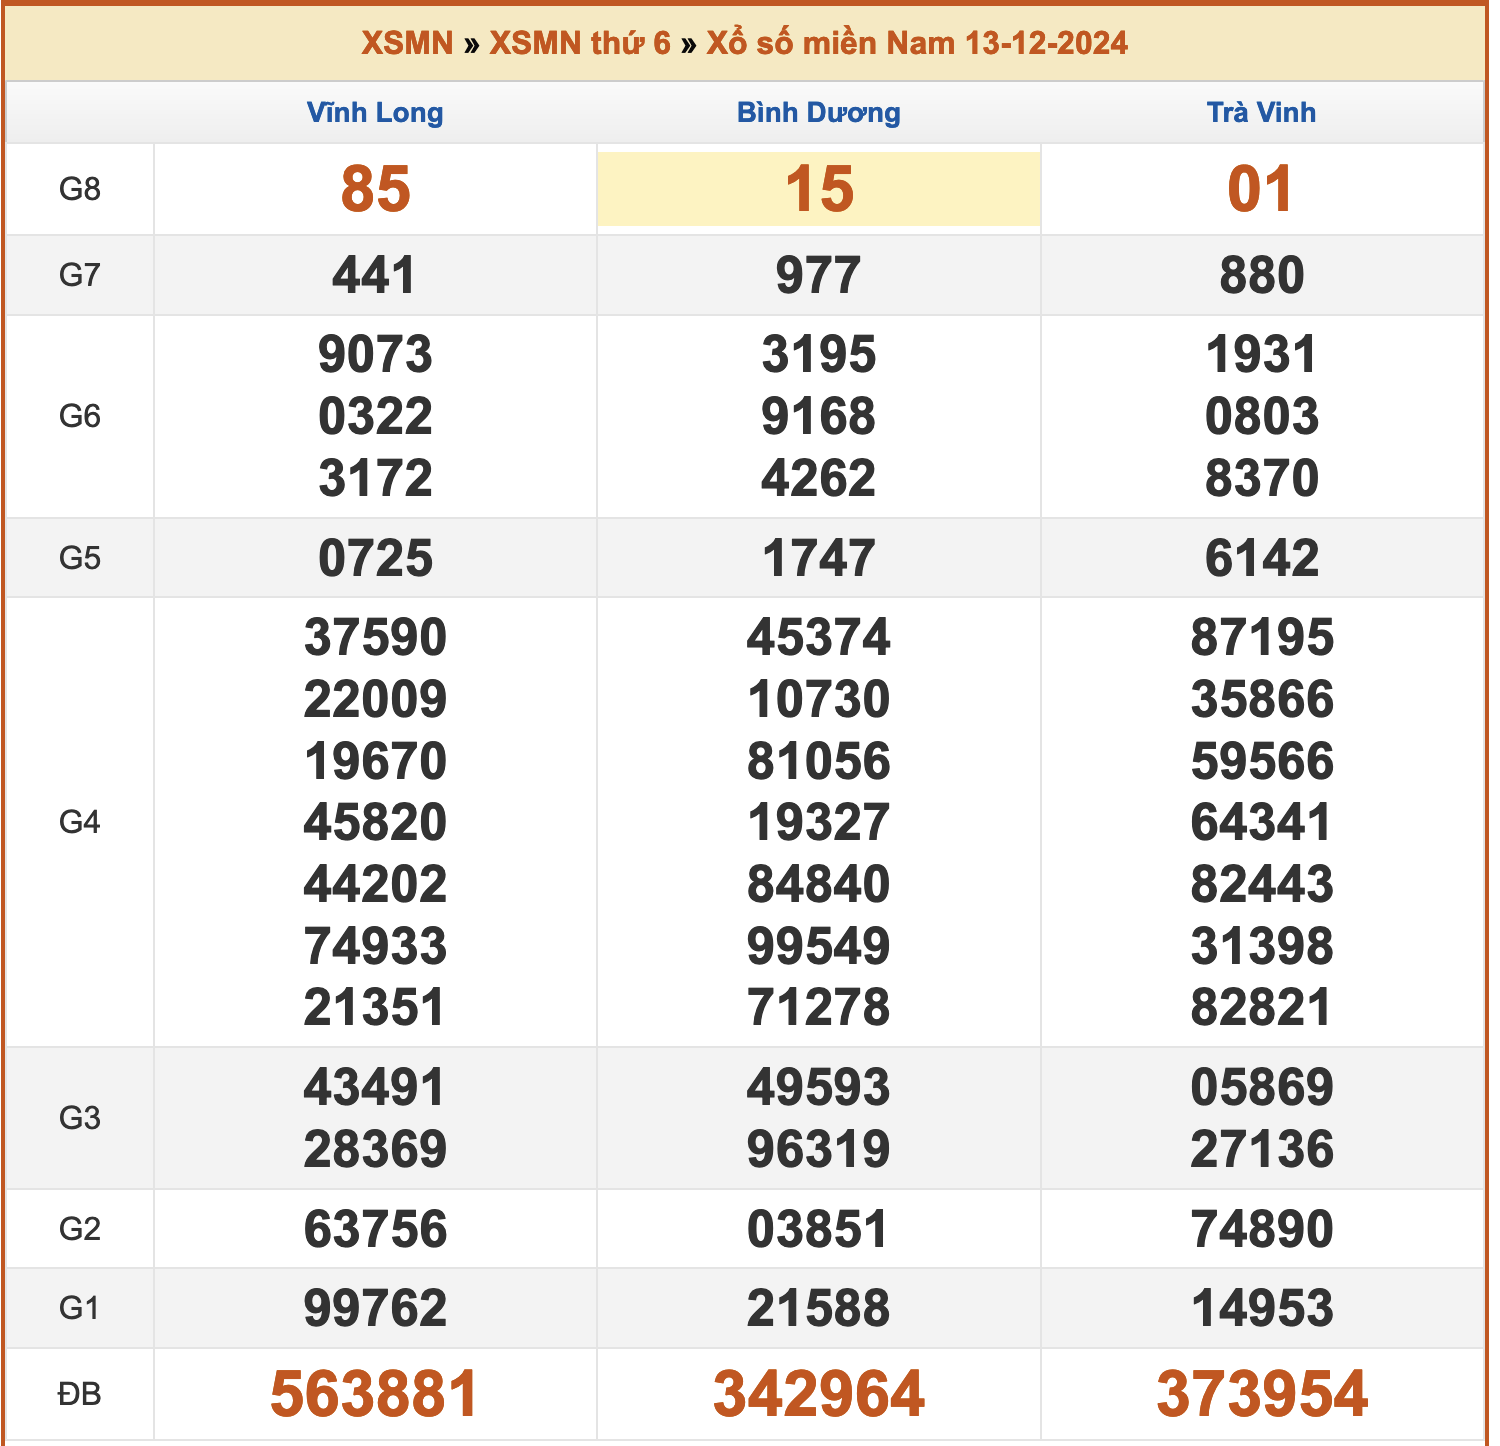Screen dimensions: 1500x1446
Task: Select Trà Vinh G8 result 01
Action: point(1262,189)
